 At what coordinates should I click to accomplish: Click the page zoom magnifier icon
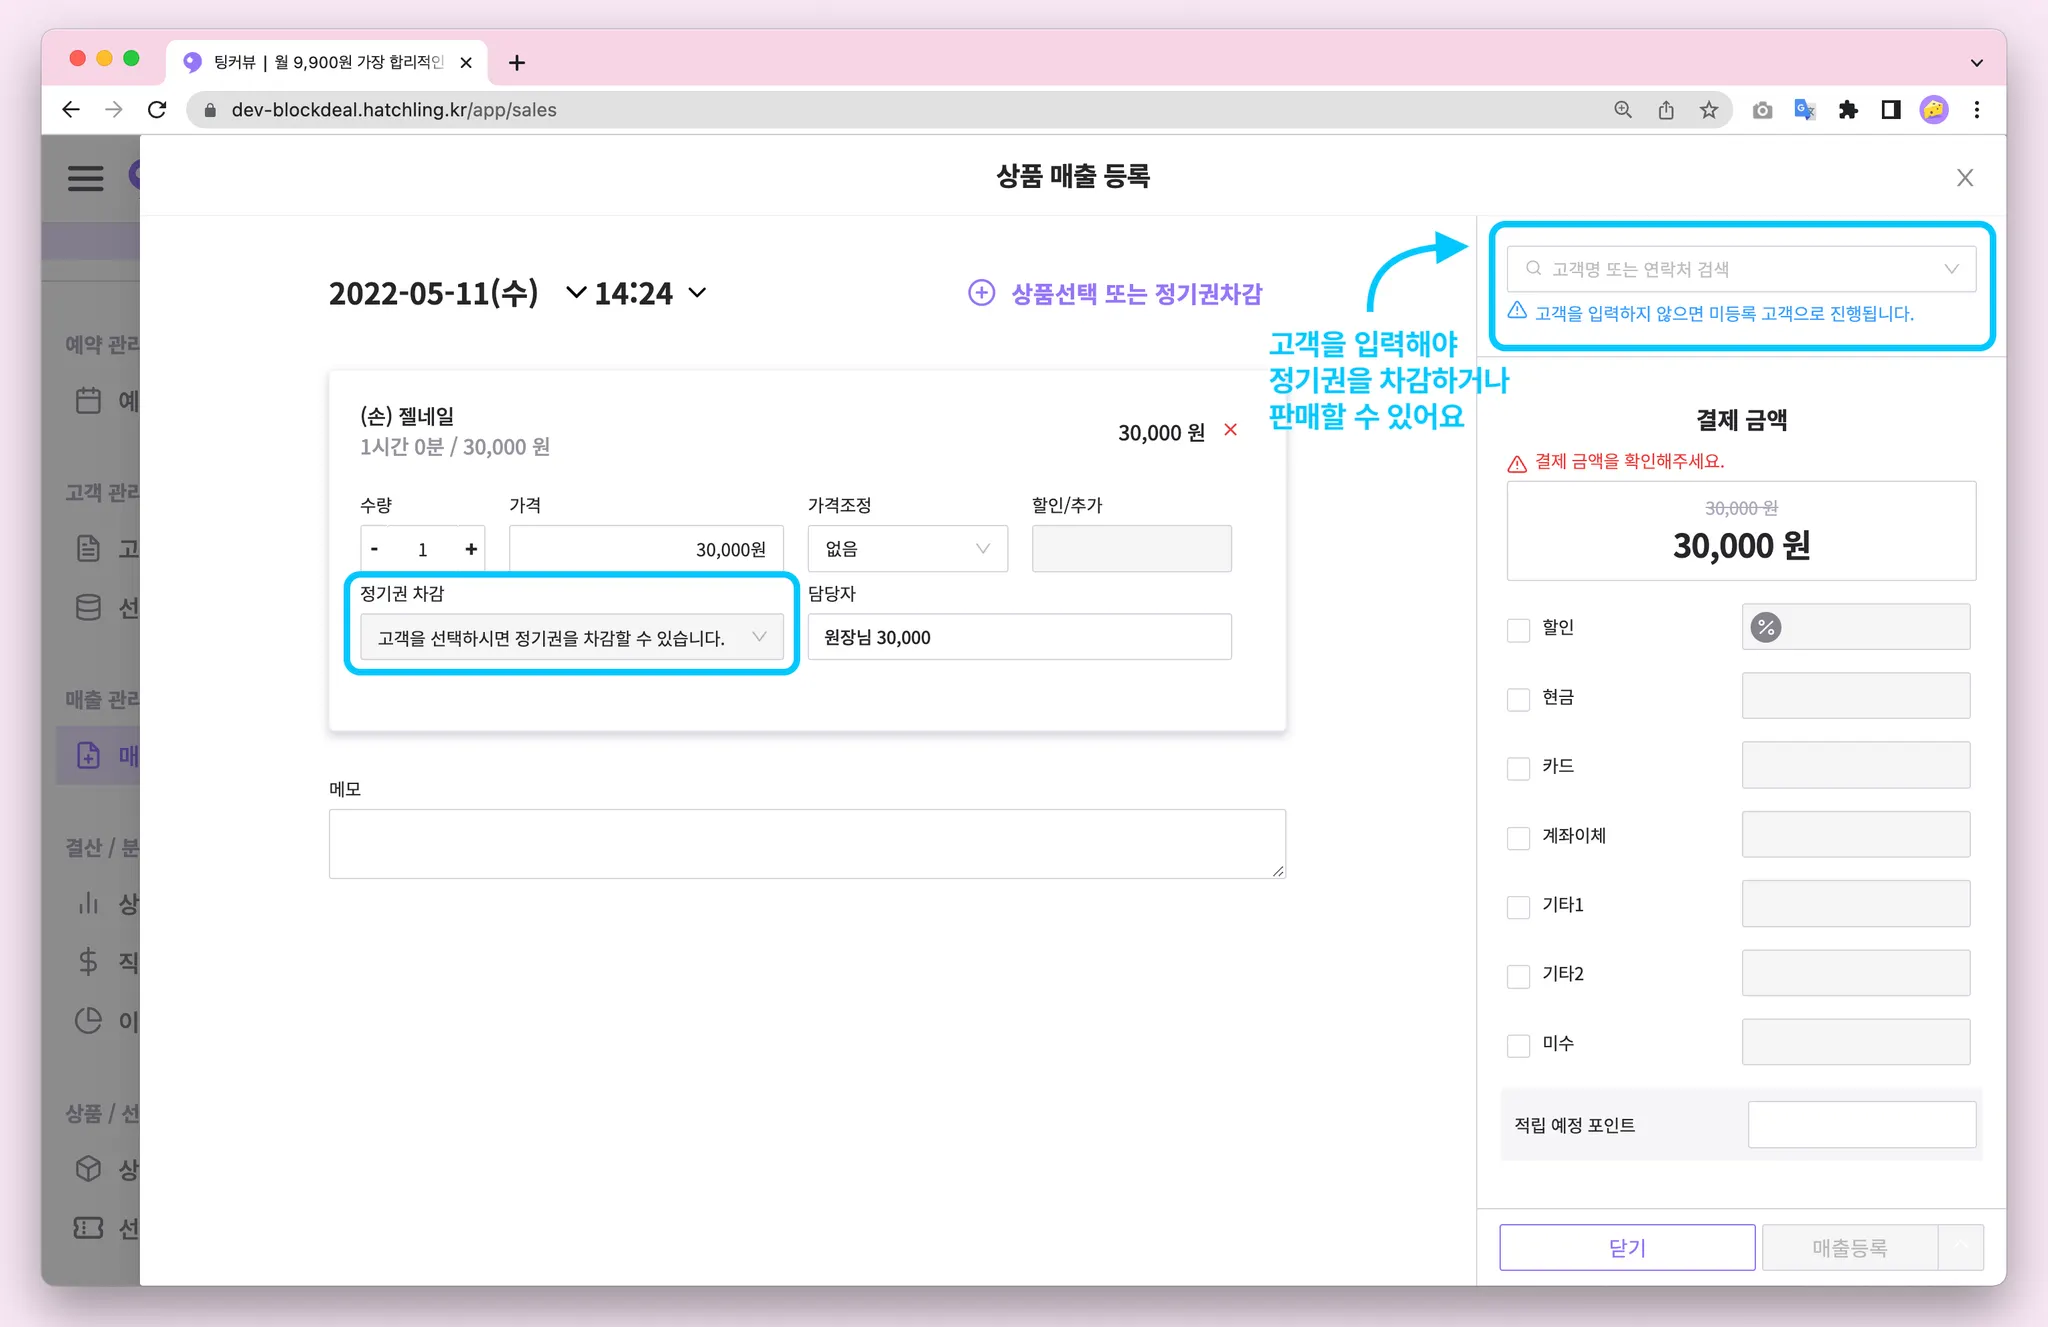1623,110
